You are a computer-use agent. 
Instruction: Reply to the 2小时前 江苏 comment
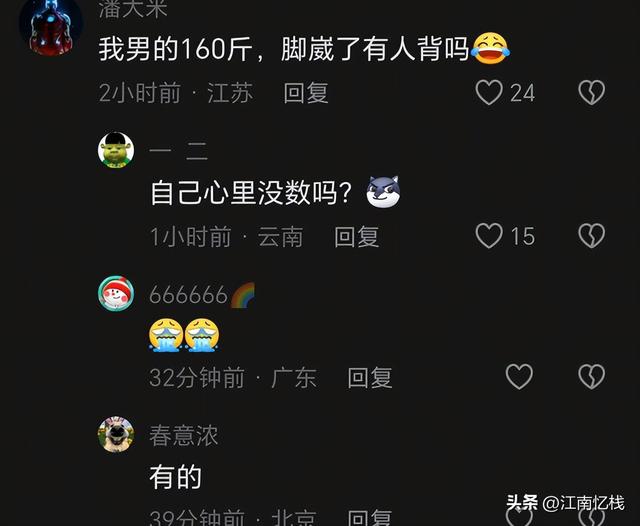[x=306, y=93]
